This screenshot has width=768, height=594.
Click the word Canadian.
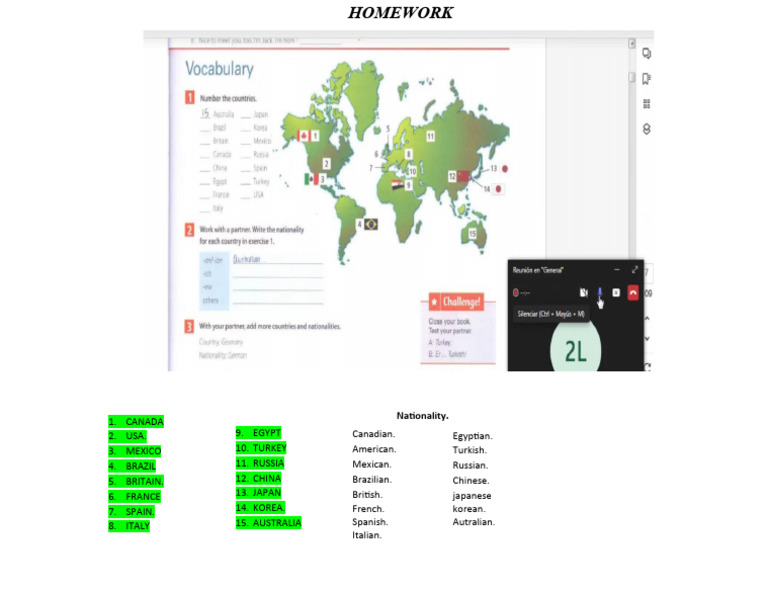pyautogui.click(x=373, y=434)
